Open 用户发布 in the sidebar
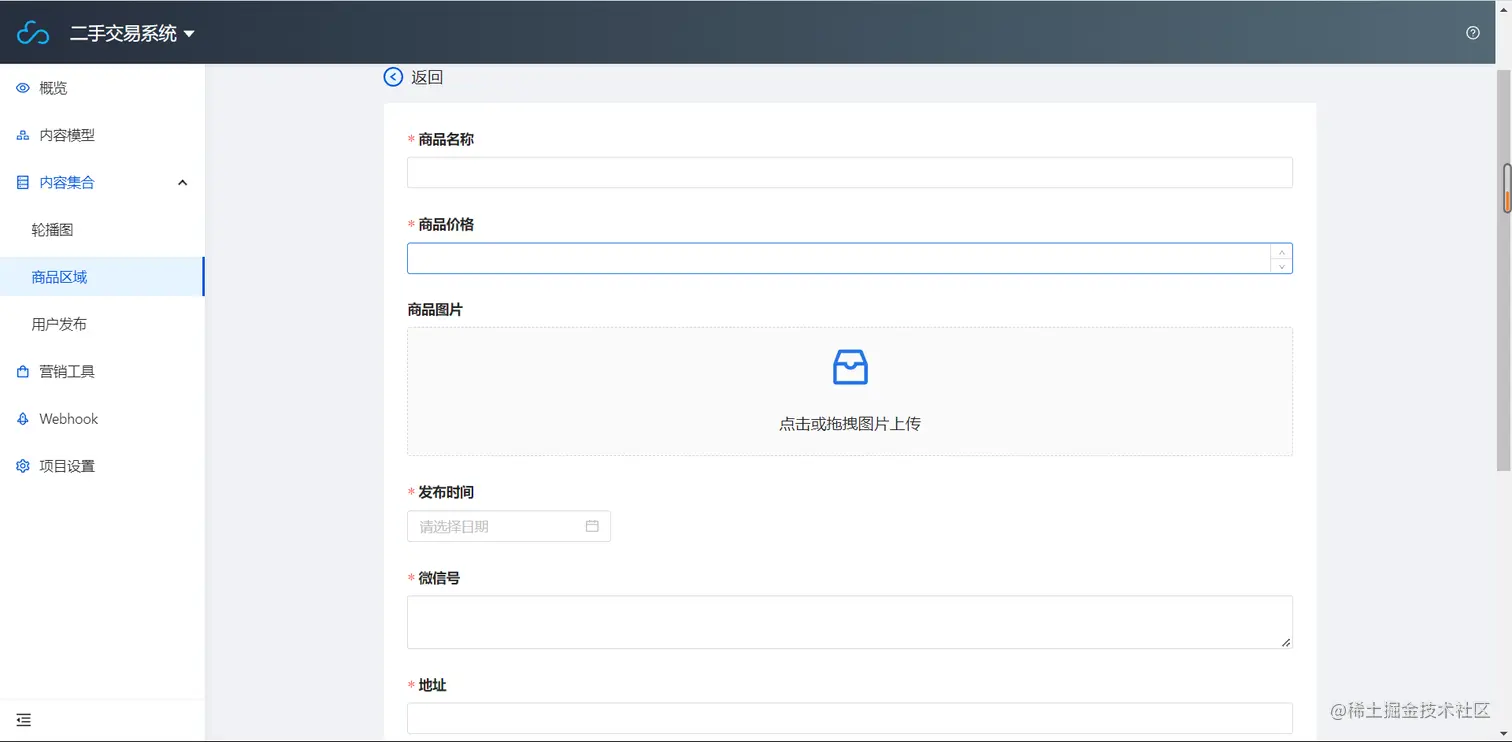 tap(102, 324)
